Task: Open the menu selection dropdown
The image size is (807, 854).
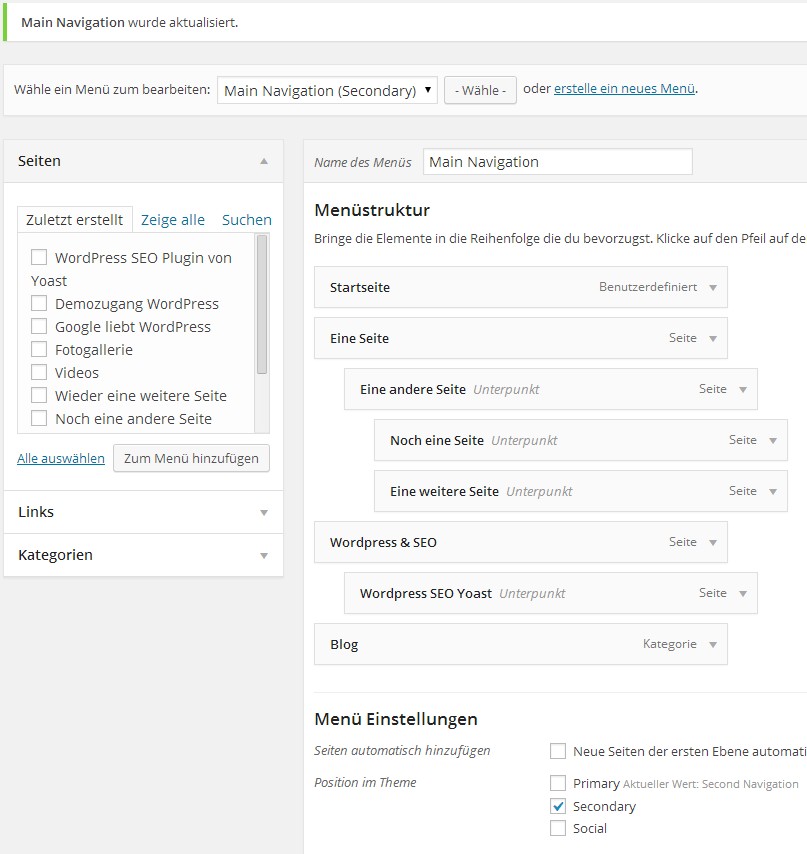Action: coord(327,90)
